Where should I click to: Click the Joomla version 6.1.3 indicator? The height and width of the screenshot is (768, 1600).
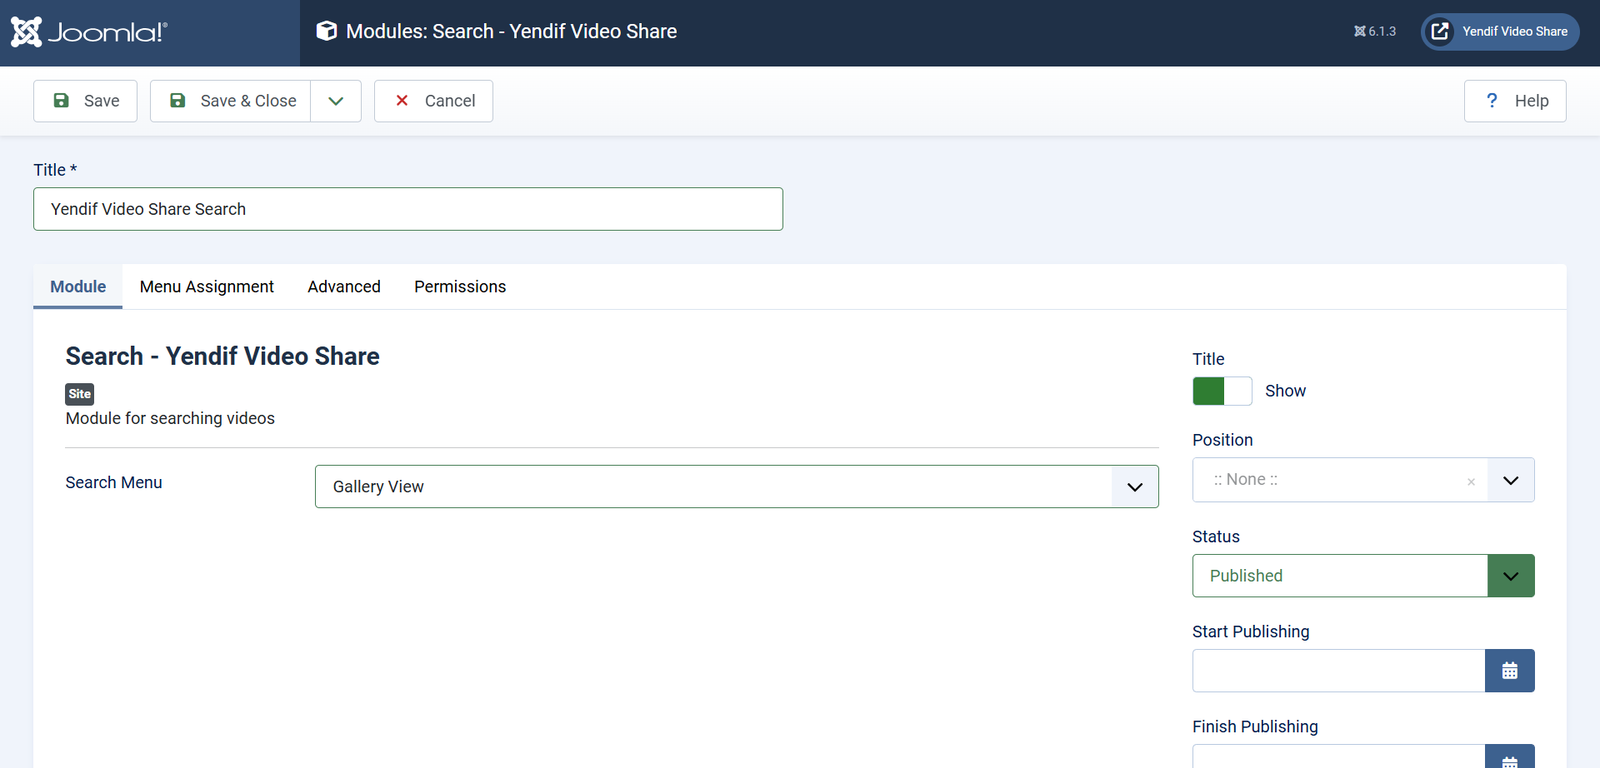[1375, 32]
